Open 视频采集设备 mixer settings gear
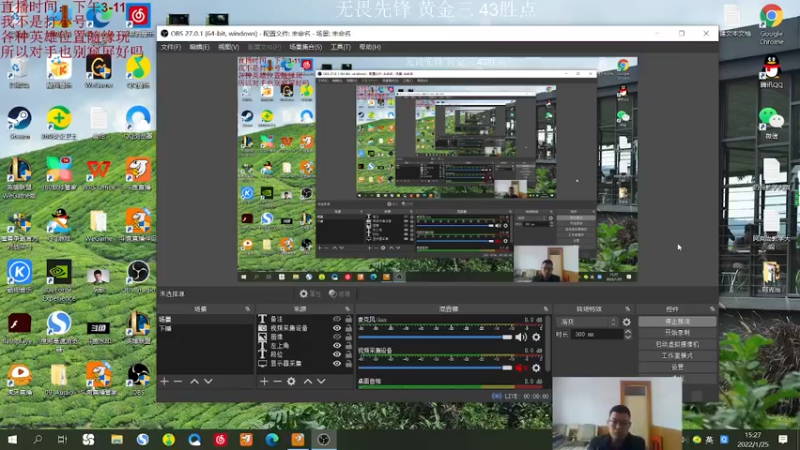800x450 pixels. (536, 367)
